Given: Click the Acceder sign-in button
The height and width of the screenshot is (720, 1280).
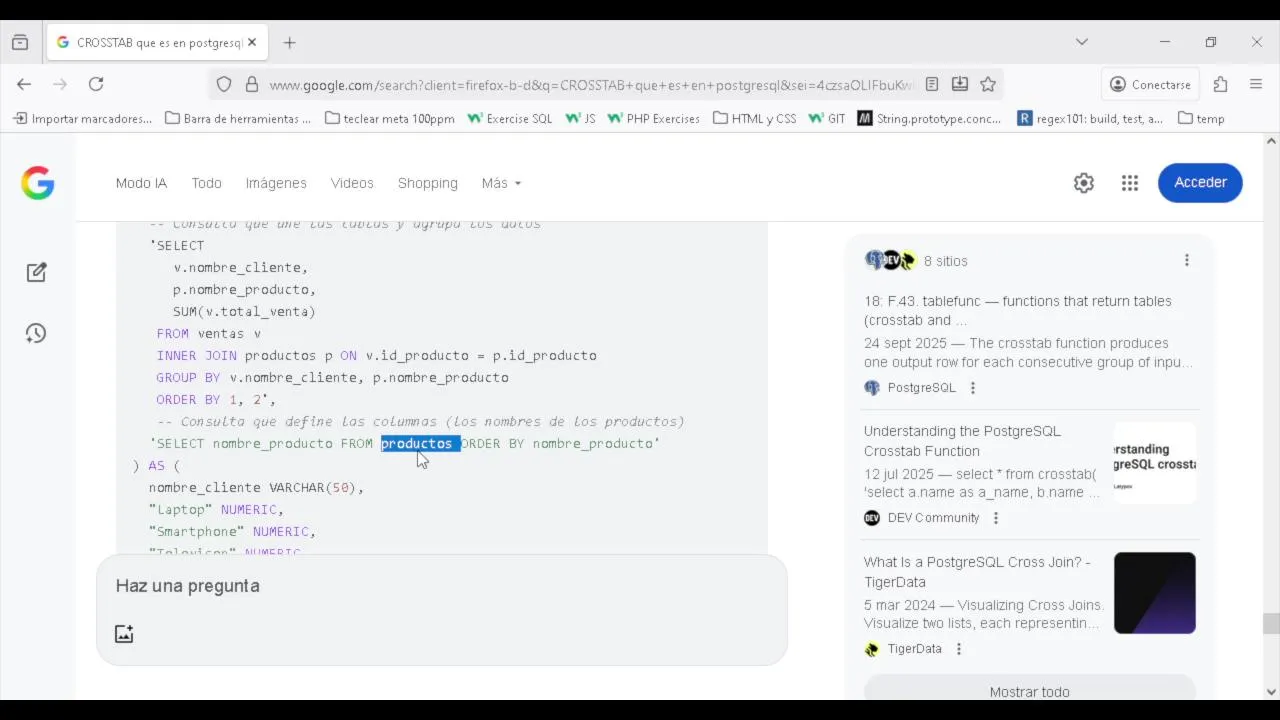Looking at the screenshot, I should pyautogui.click(x=1200, y=183).
